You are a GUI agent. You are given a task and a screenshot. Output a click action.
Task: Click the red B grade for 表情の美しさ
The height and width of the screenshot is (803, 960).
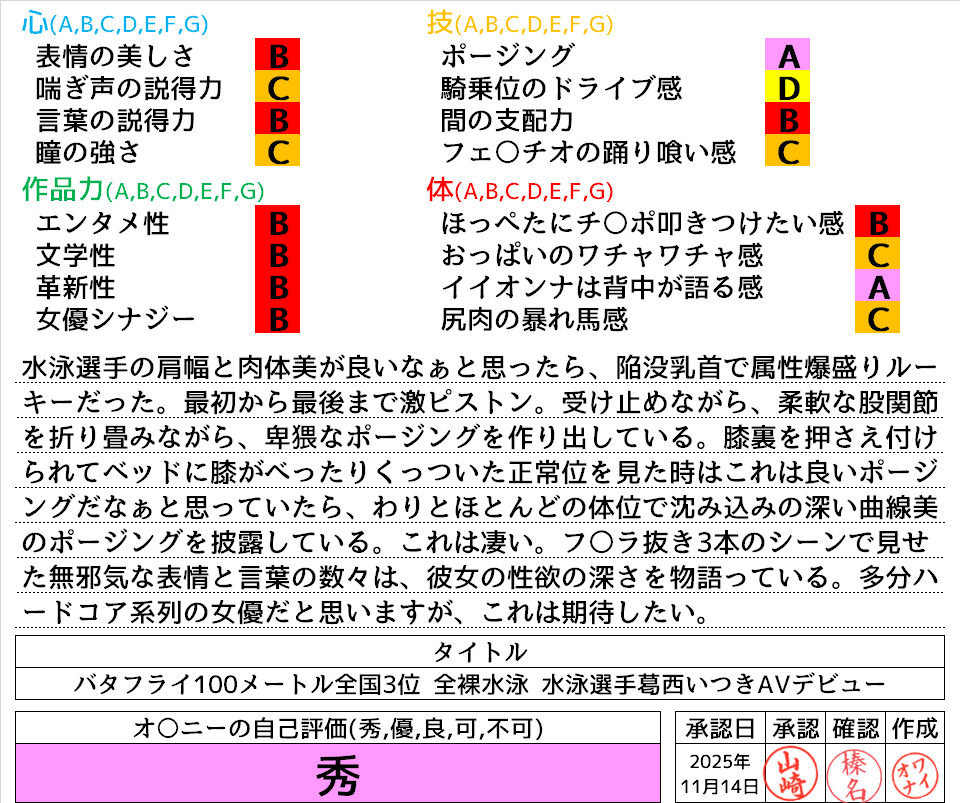[x=279, y=55]
